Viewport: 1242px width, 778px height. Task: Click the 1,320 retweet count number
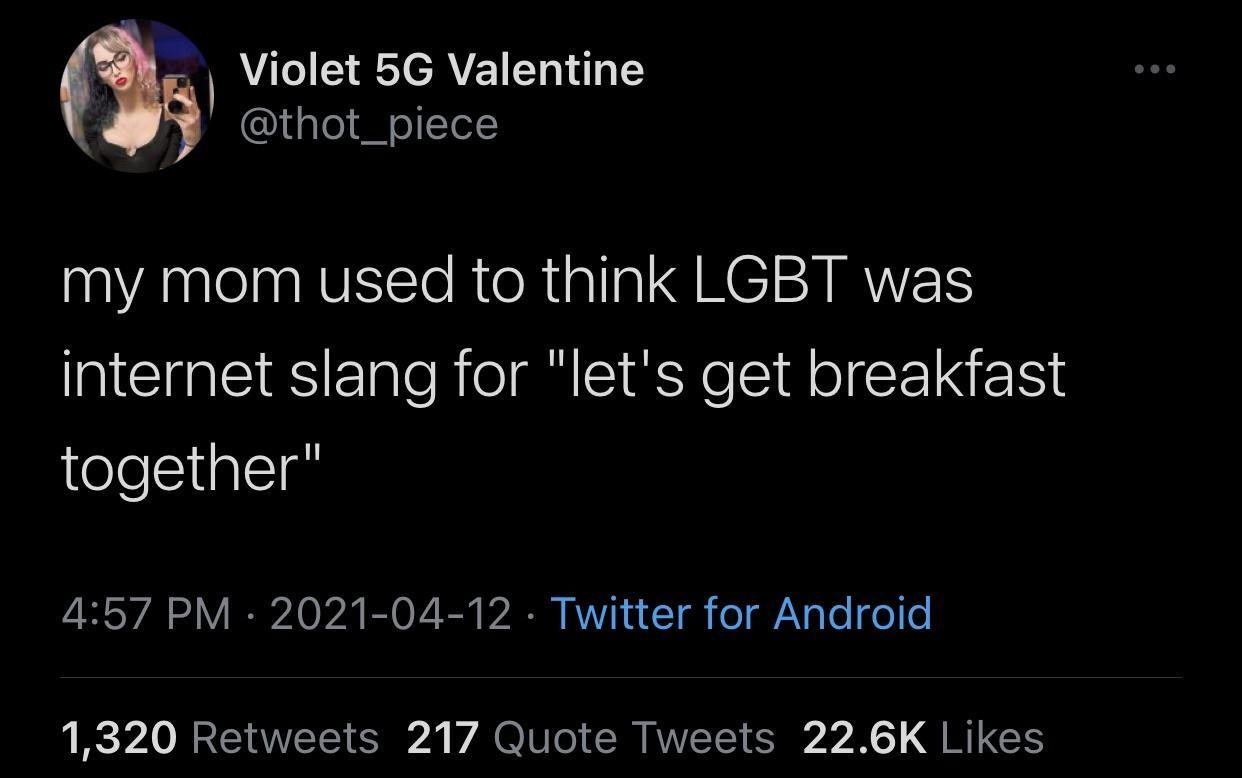(x=119, y=738)
